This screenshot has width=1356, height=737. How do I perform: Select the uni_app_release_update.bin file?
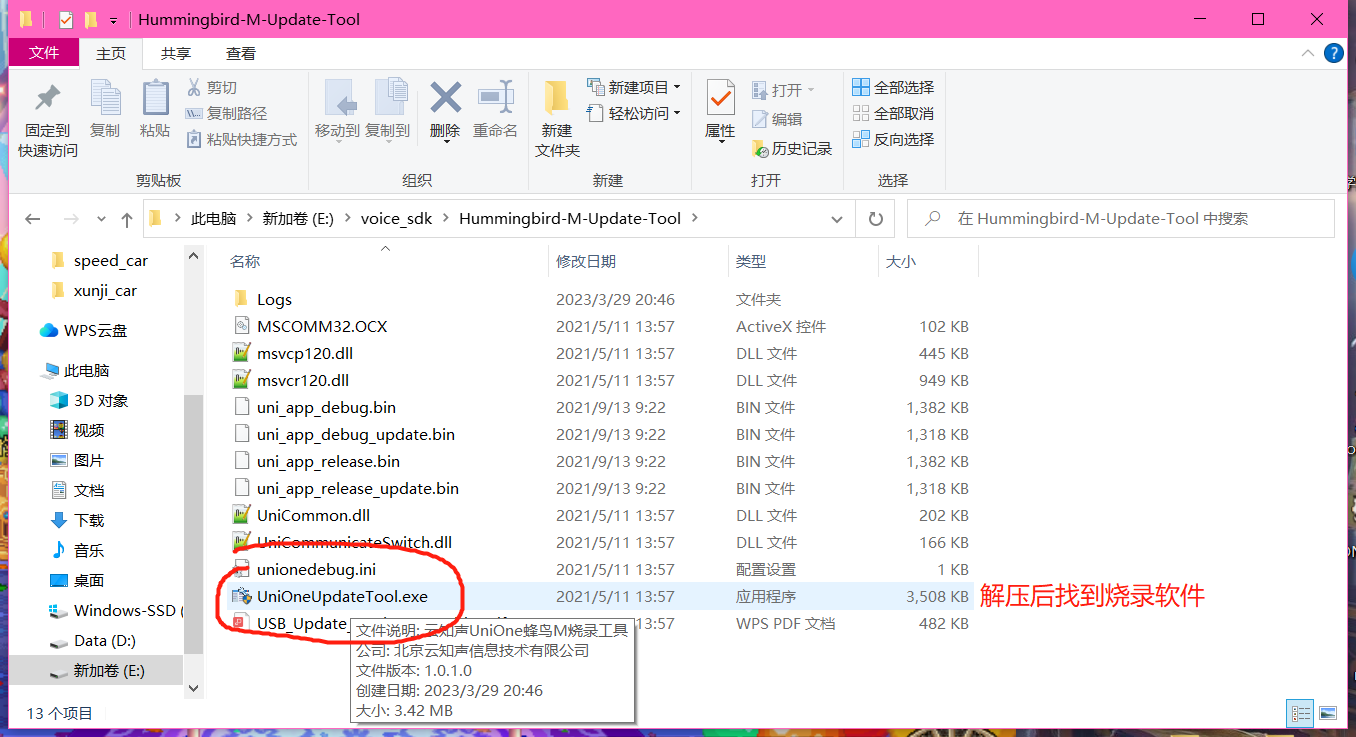357,488
